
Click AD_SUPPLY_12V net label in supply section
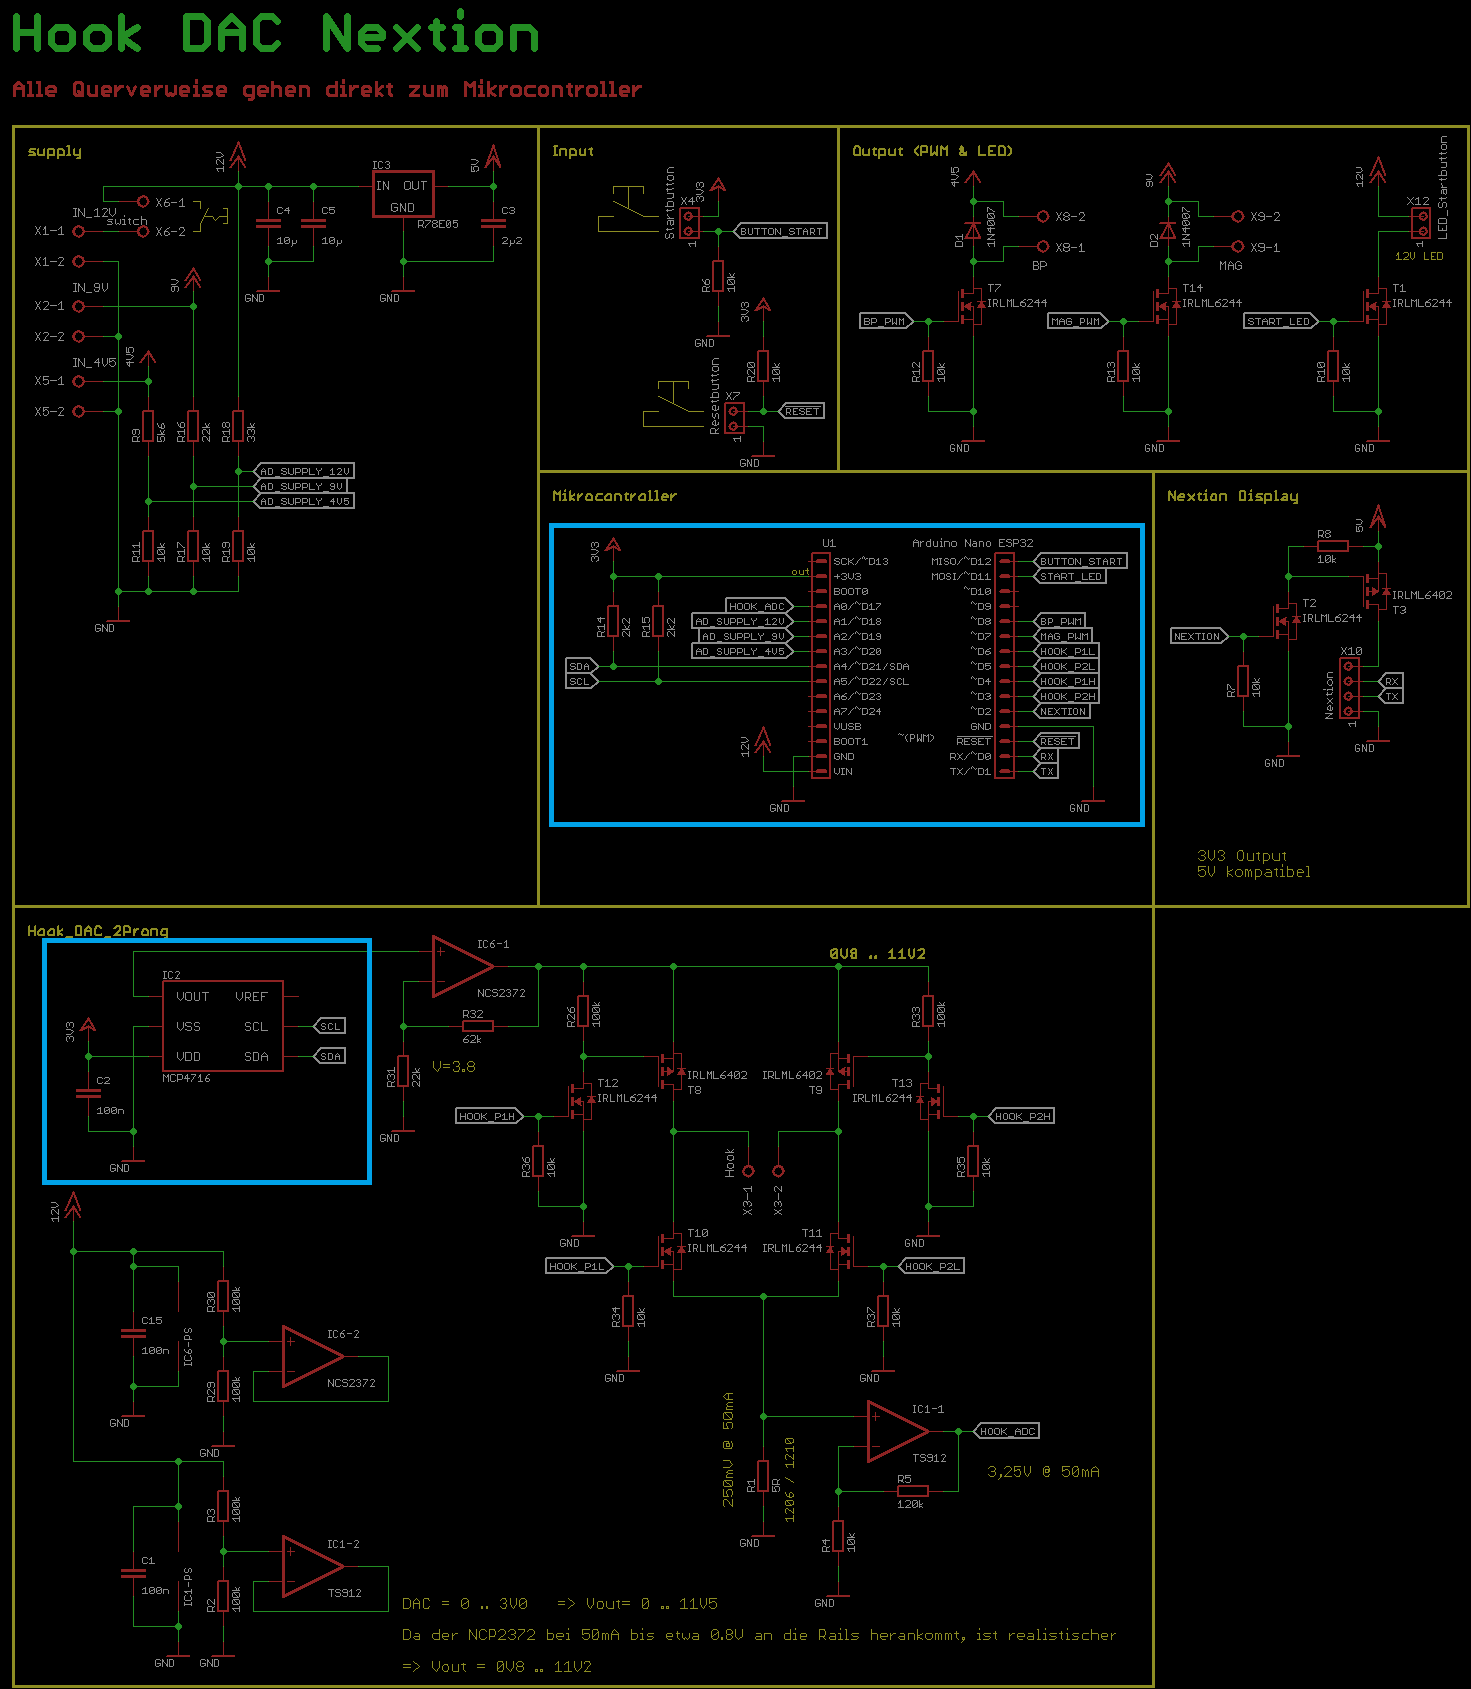306,471
